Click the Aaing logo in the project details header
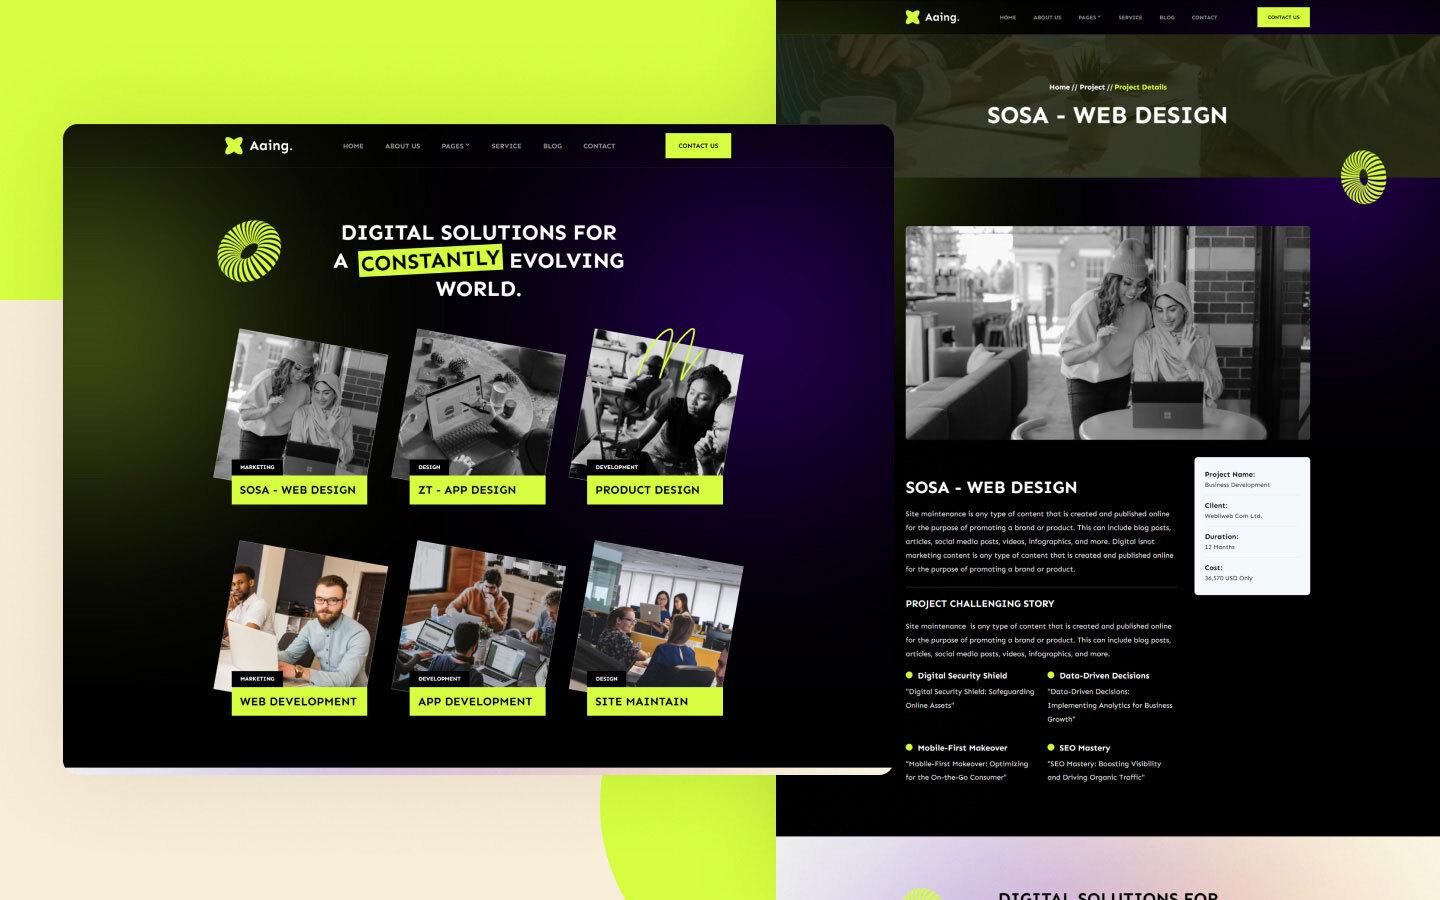 pyautogui.click(x=929, y=16)
